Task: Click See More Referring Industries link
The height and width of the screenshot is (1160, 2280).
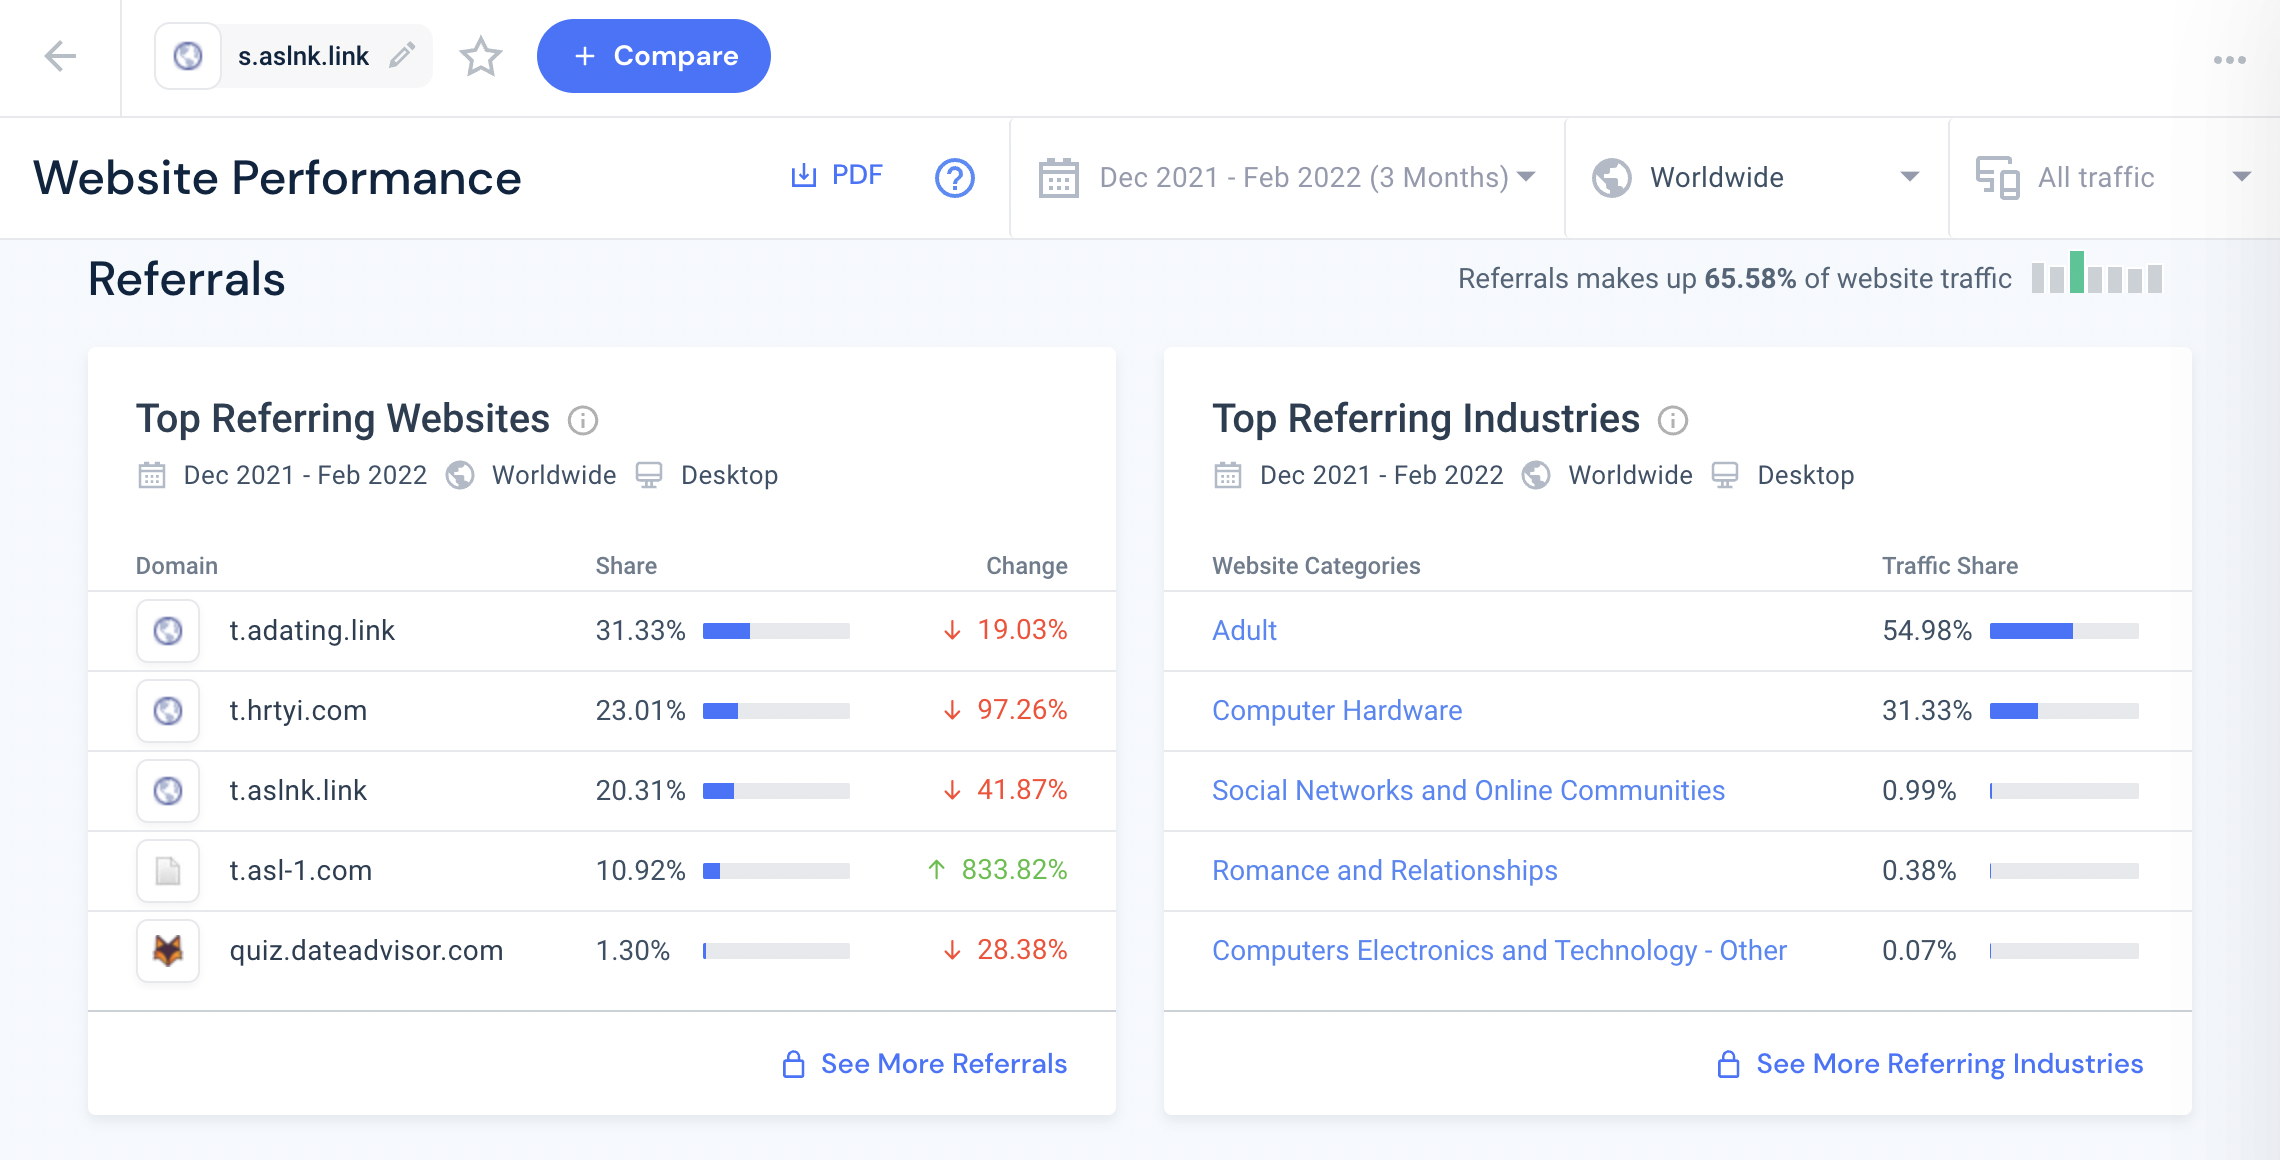Action: click(x=1950, y=1064)
